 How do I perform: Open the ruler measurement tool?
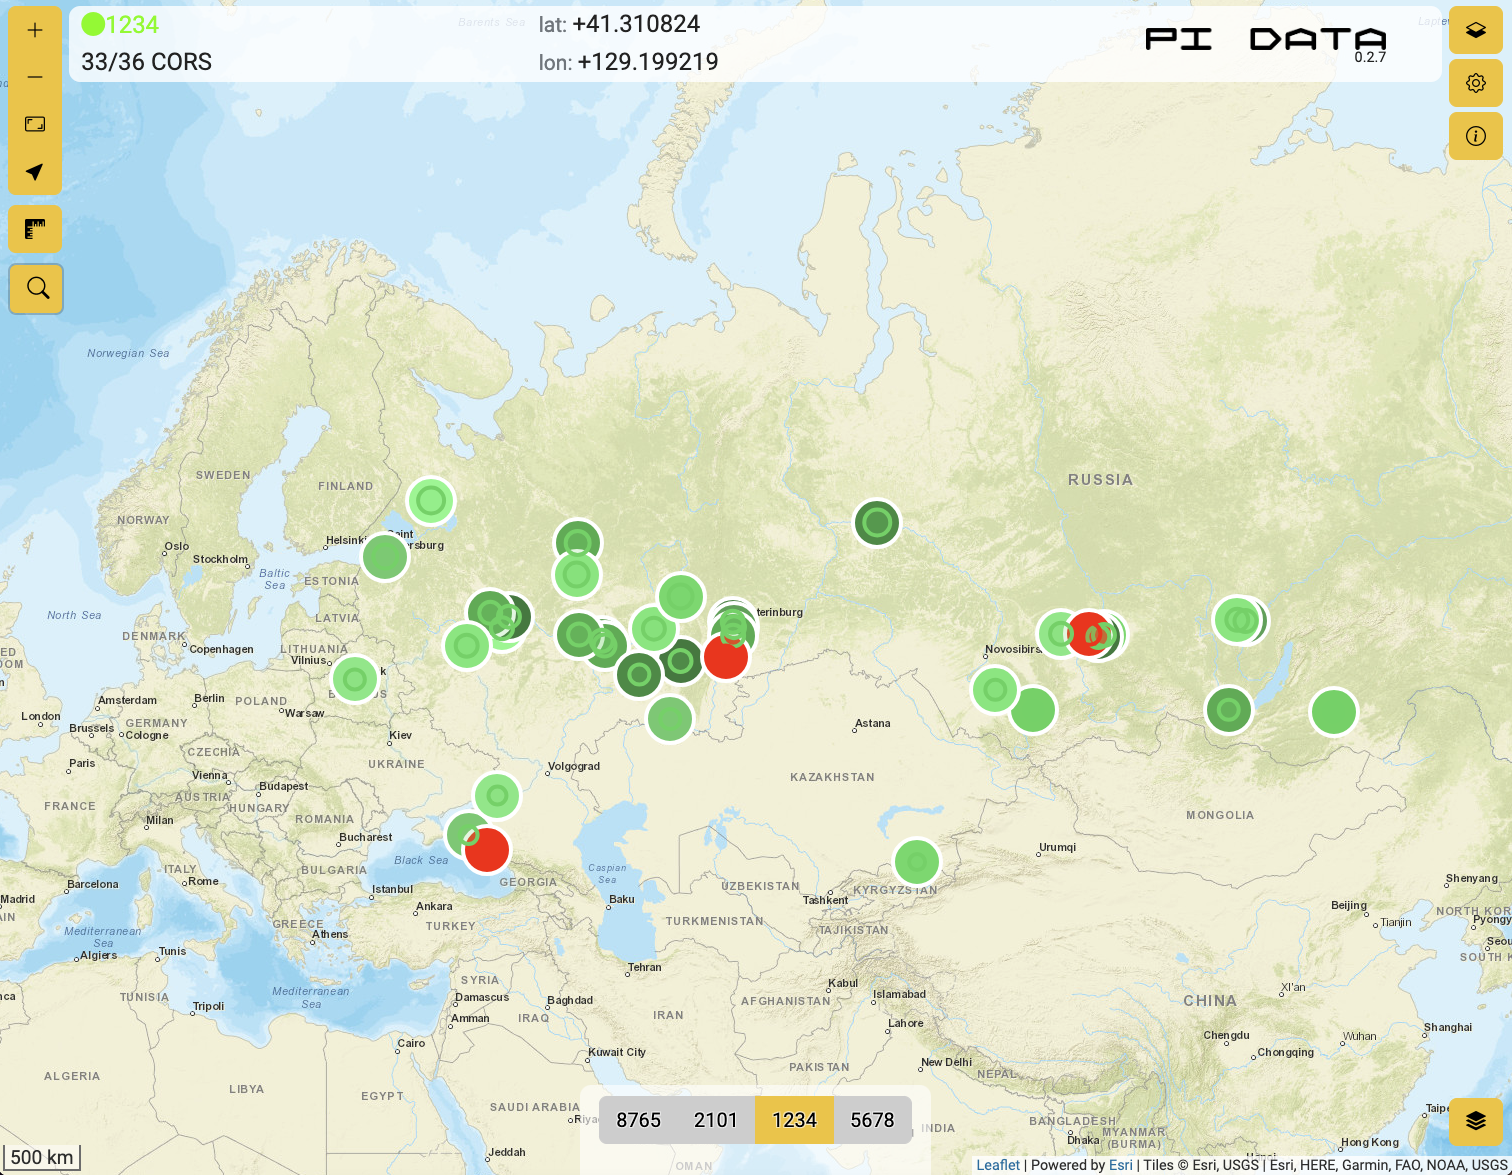[35, 230]
